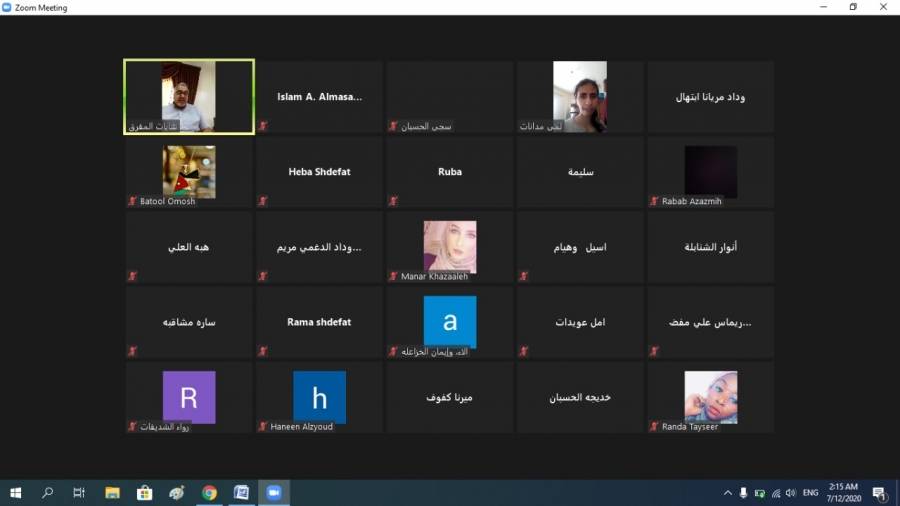900x506 pixels.
Task: Click muted mic icon on Rama shdefat tile
Action: [x=263, y=351]
